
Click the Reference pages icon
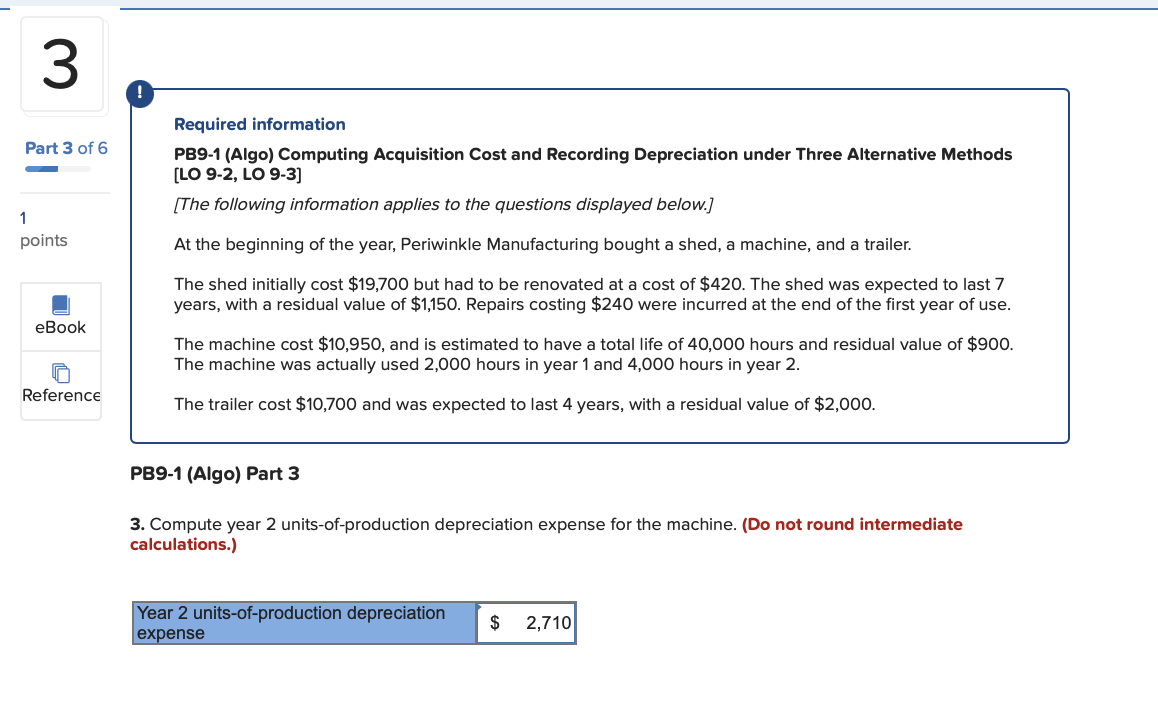coord(60,371)
